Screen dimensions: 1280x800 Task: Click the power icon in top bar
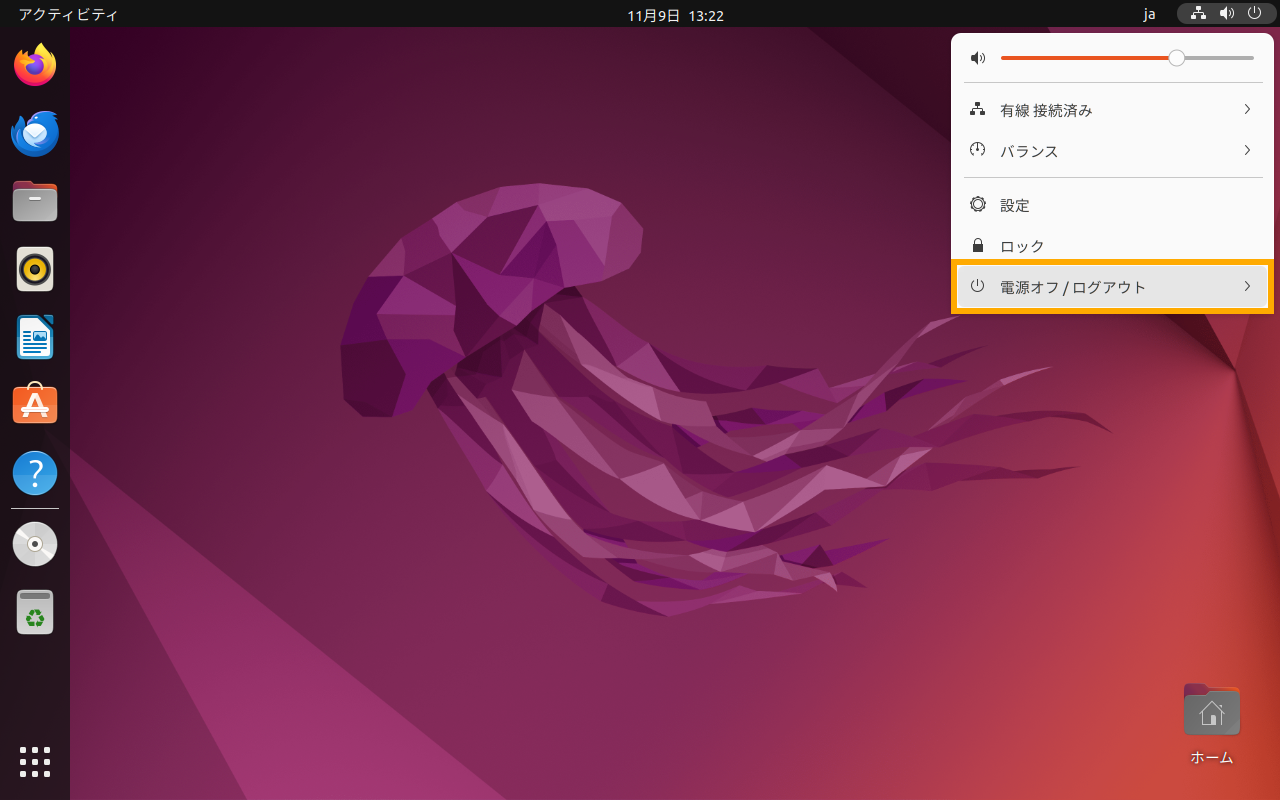click(1254, 14)
